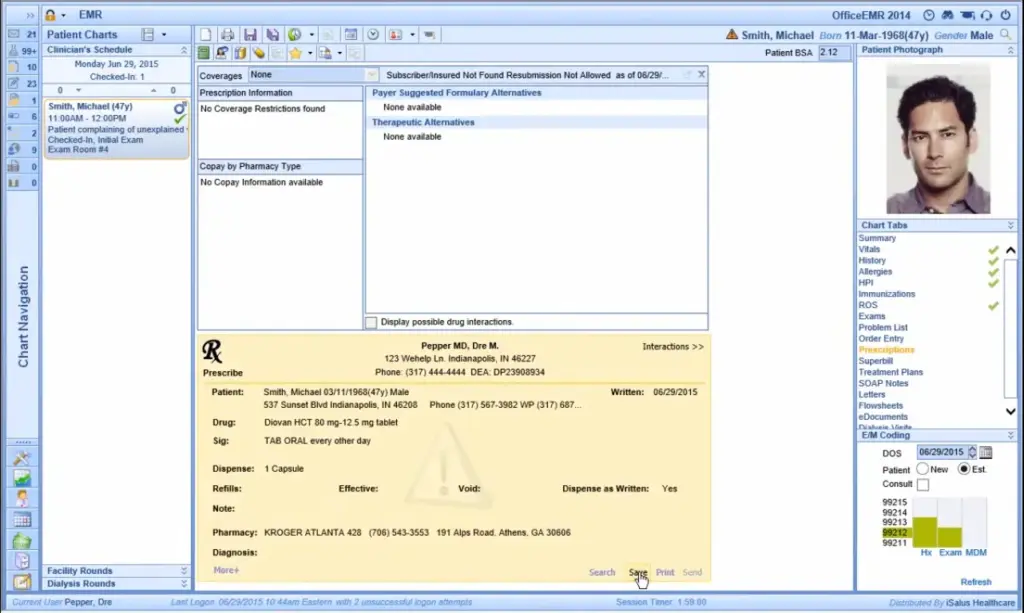Open the Vitals chart tab
The width and height of the screenshot is (1024, 613).
click(869, 249)
